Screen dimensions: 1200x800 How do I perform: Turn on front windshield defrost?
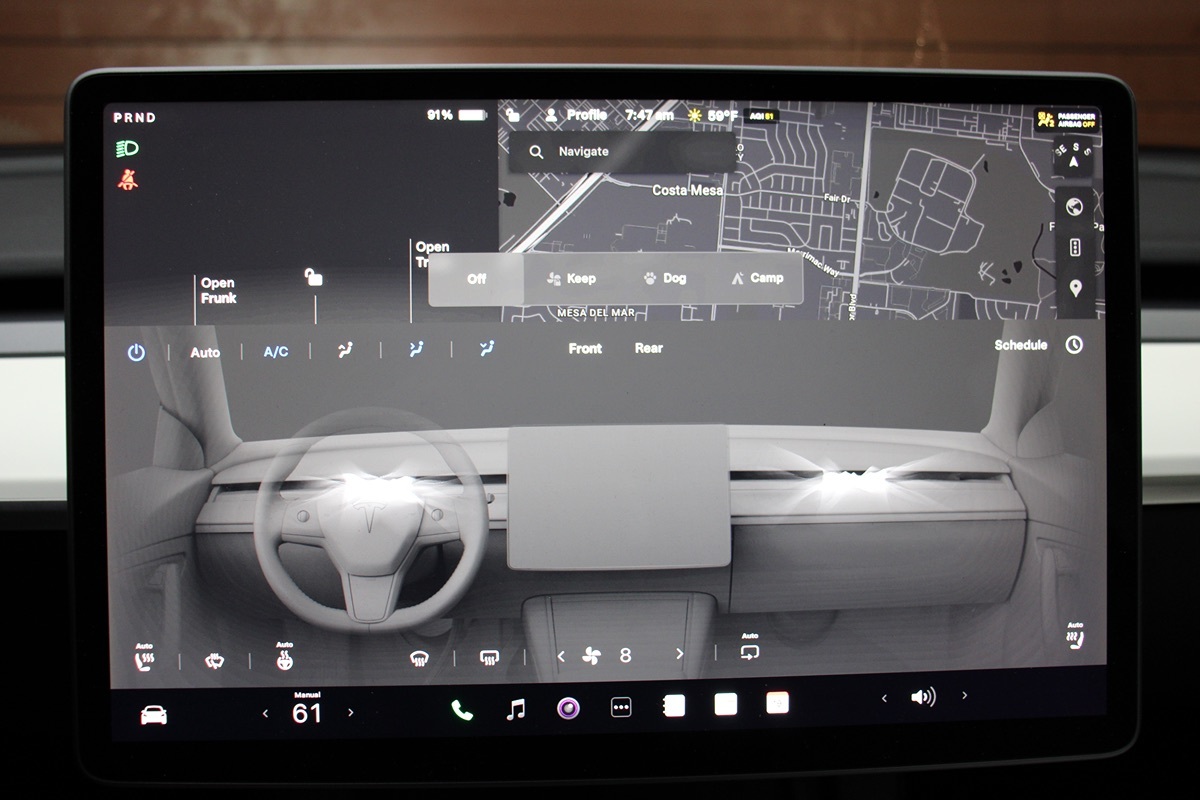coord(419,658)
